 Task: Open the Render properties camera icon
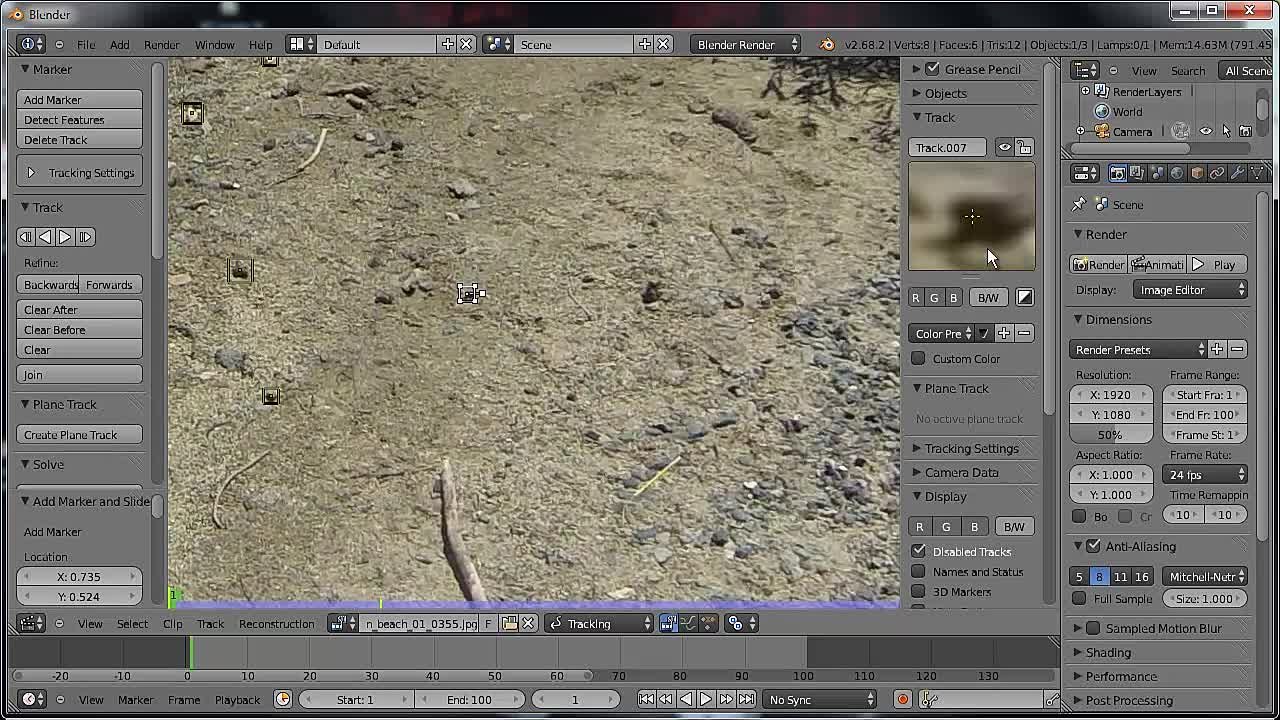pyautogui.click(x=1118, y=173)
